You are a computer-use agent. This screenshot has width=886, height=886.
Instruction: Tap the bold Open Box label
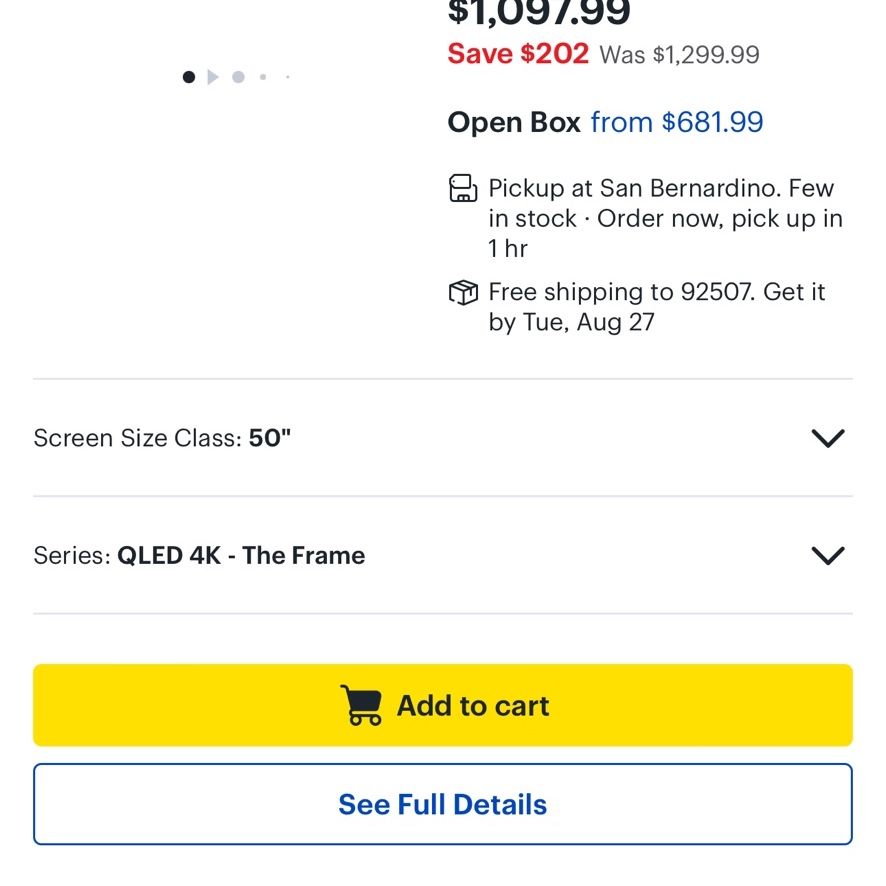coord(514,122)
